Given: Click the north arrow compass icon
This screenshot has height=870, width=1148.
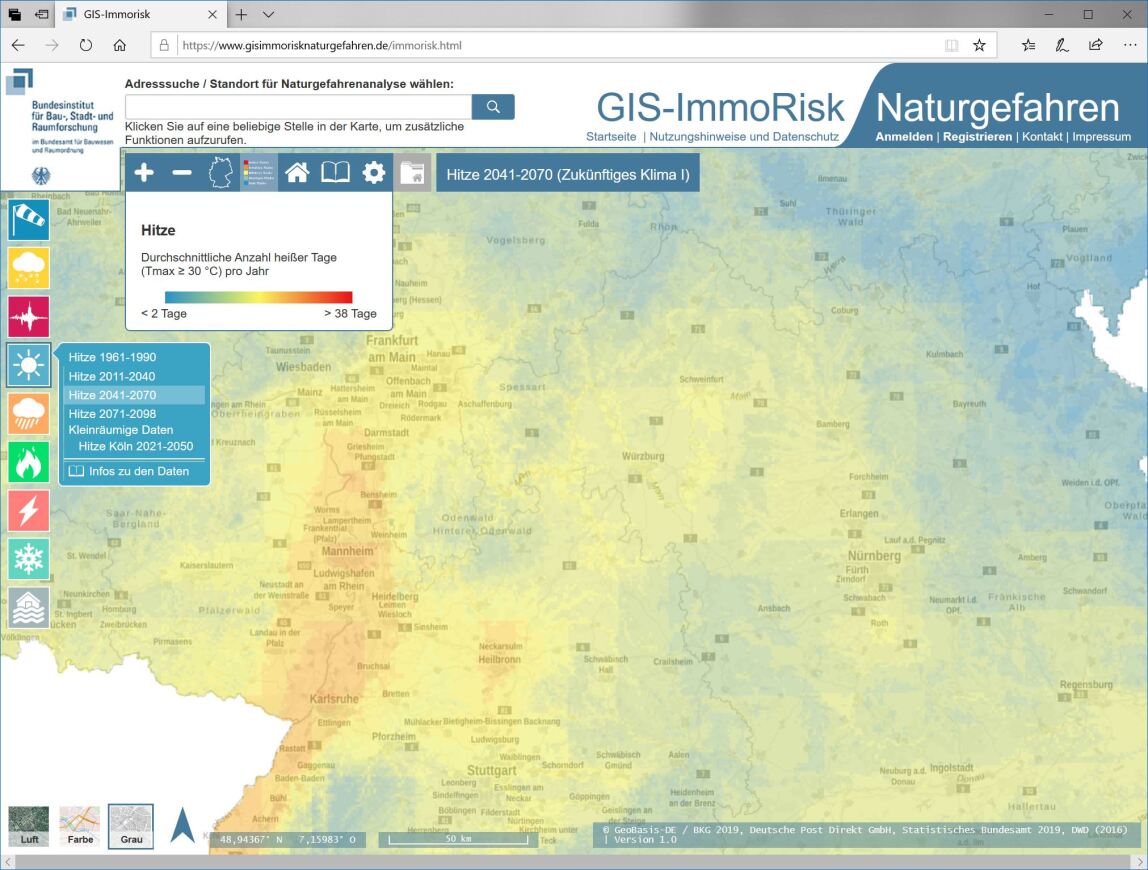Looking at the screenshot, I should click(182, 825).
